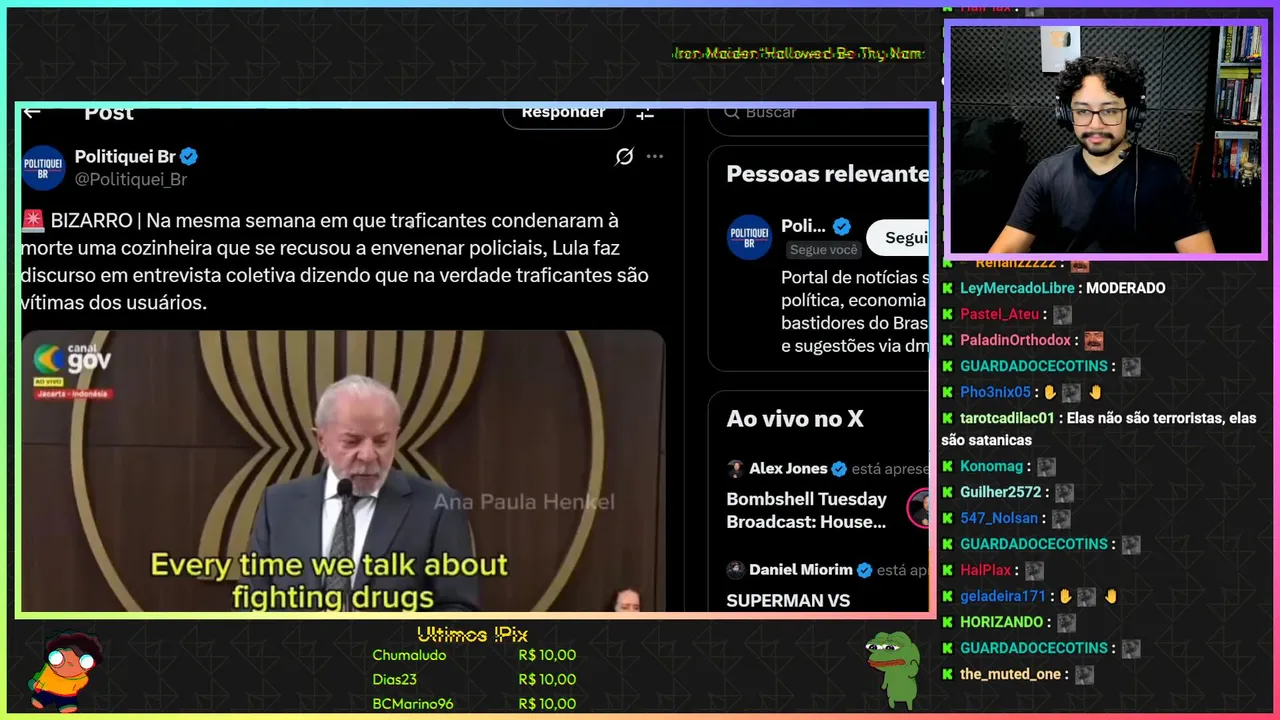Play the Lula speech video
Screen dimensions: 1280x720
coord(343,471)
